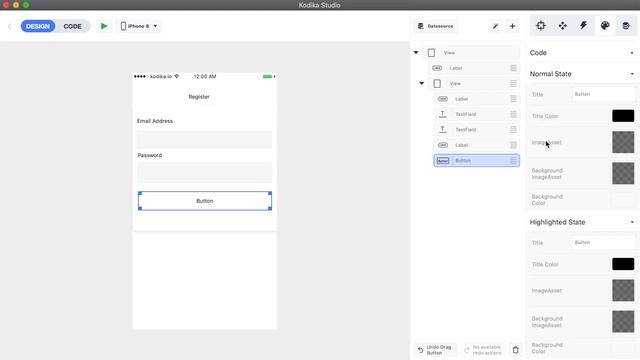The height and width of the screenshot is (360, 640).
Task: Choose Highlighted State ImageAsset thumbnail
Action: pos(623,291)
